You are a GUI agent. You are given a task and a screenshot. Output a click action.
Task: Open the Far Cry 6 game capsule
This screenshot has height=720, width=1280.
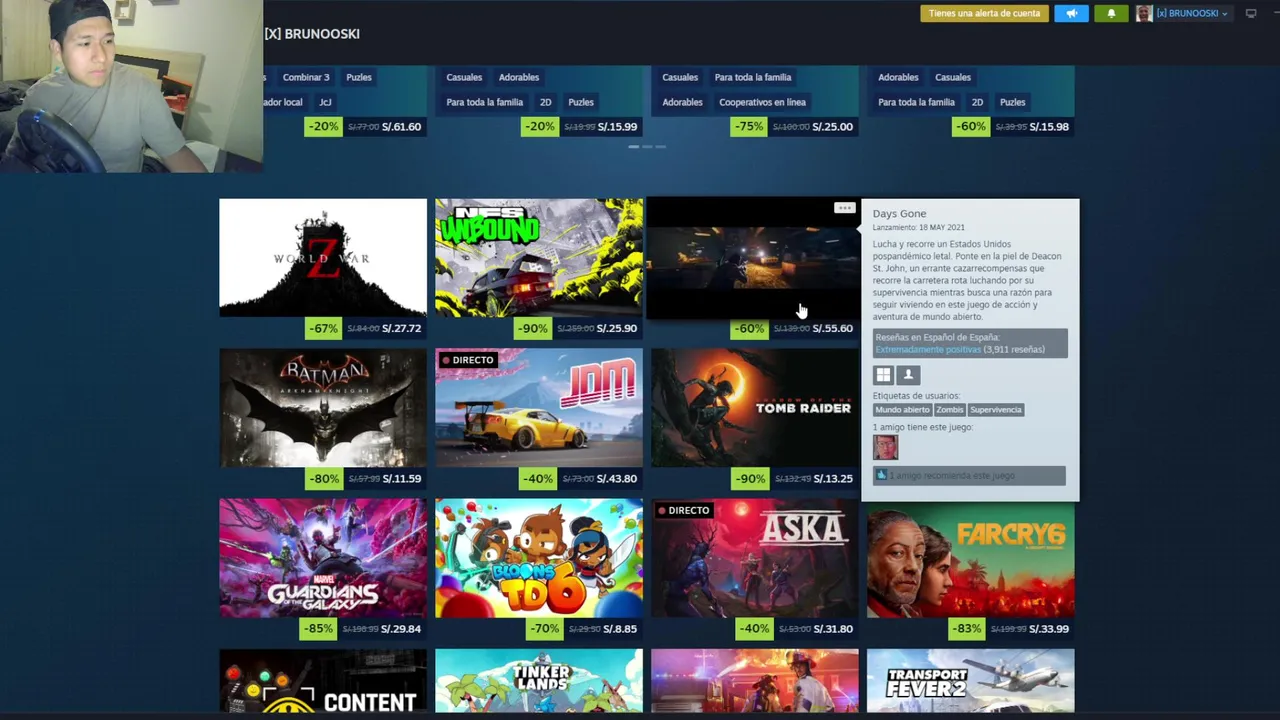point(971,558)
